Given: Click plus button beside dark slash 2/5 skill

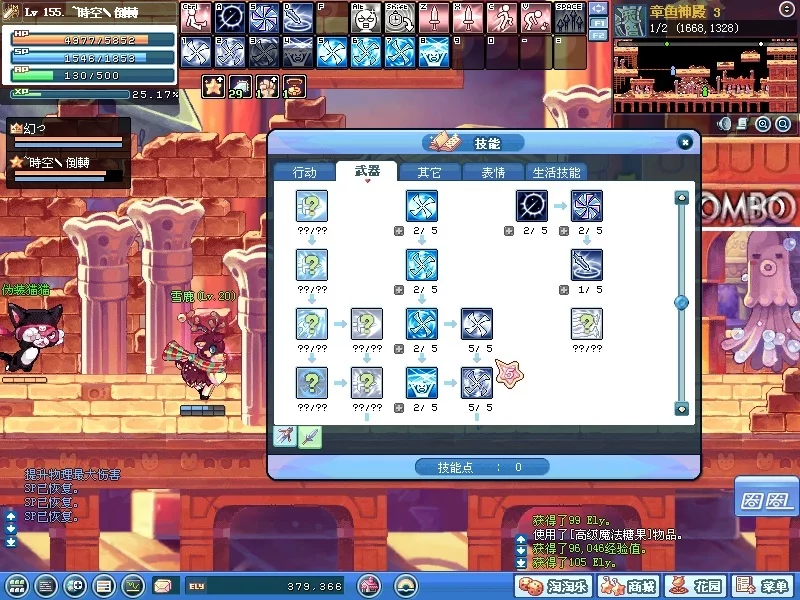Looking at the screenshot, I should pyautogui.click(x=509, y=231).
